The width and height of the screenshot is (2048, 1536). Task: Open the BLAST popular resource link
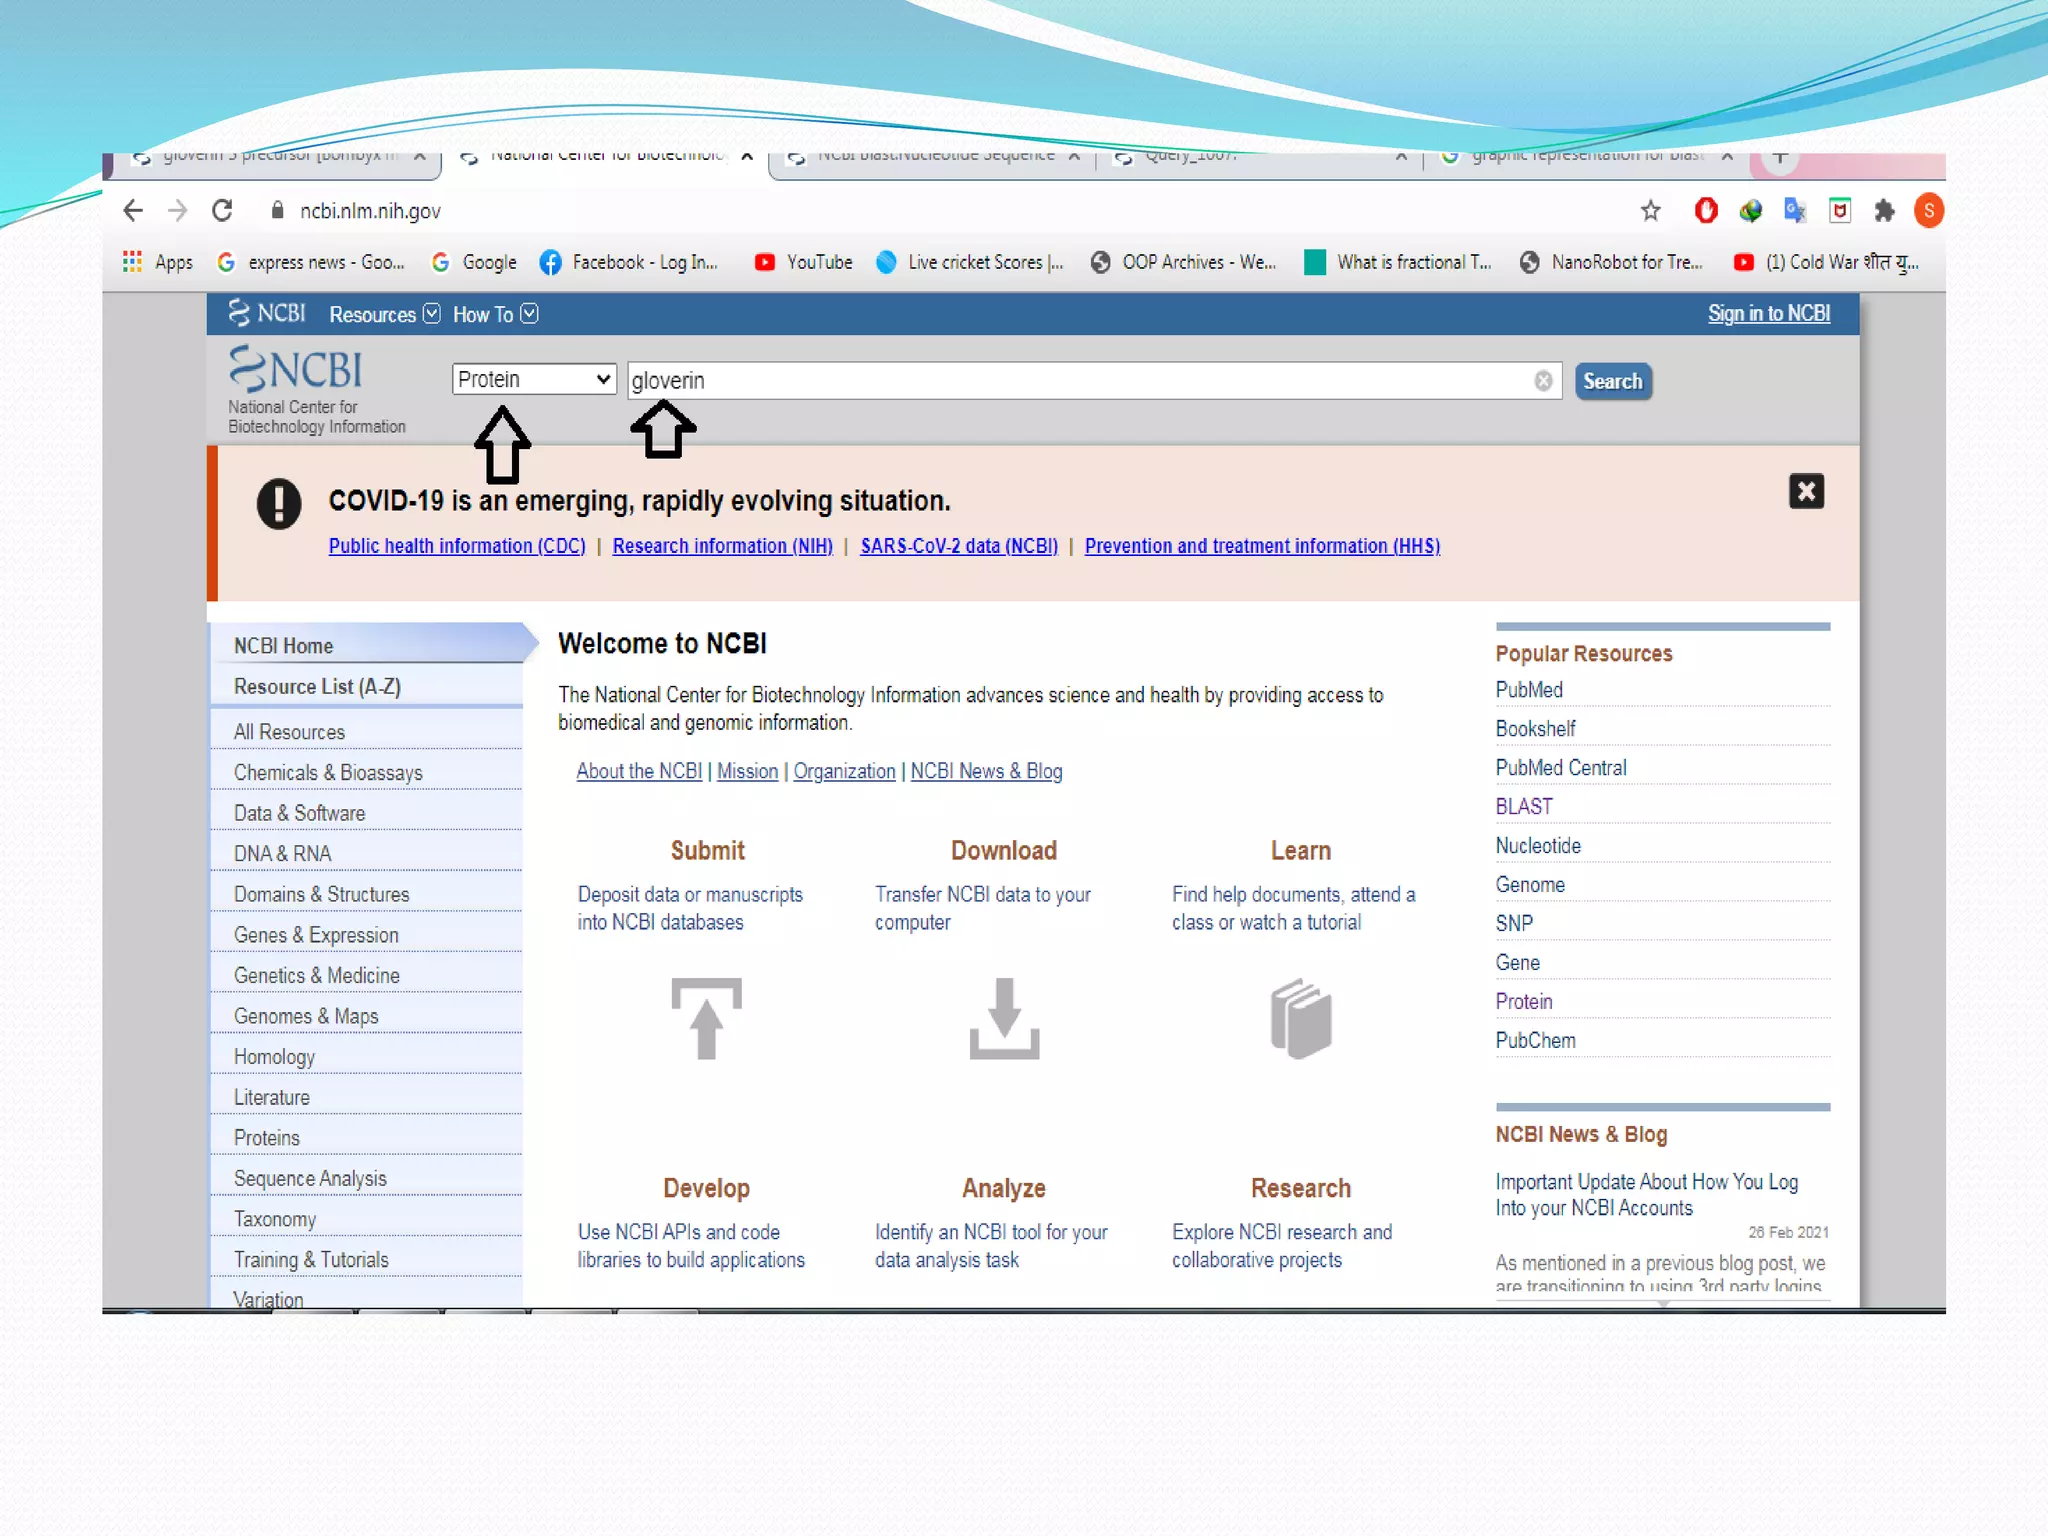pos(1524,807)
